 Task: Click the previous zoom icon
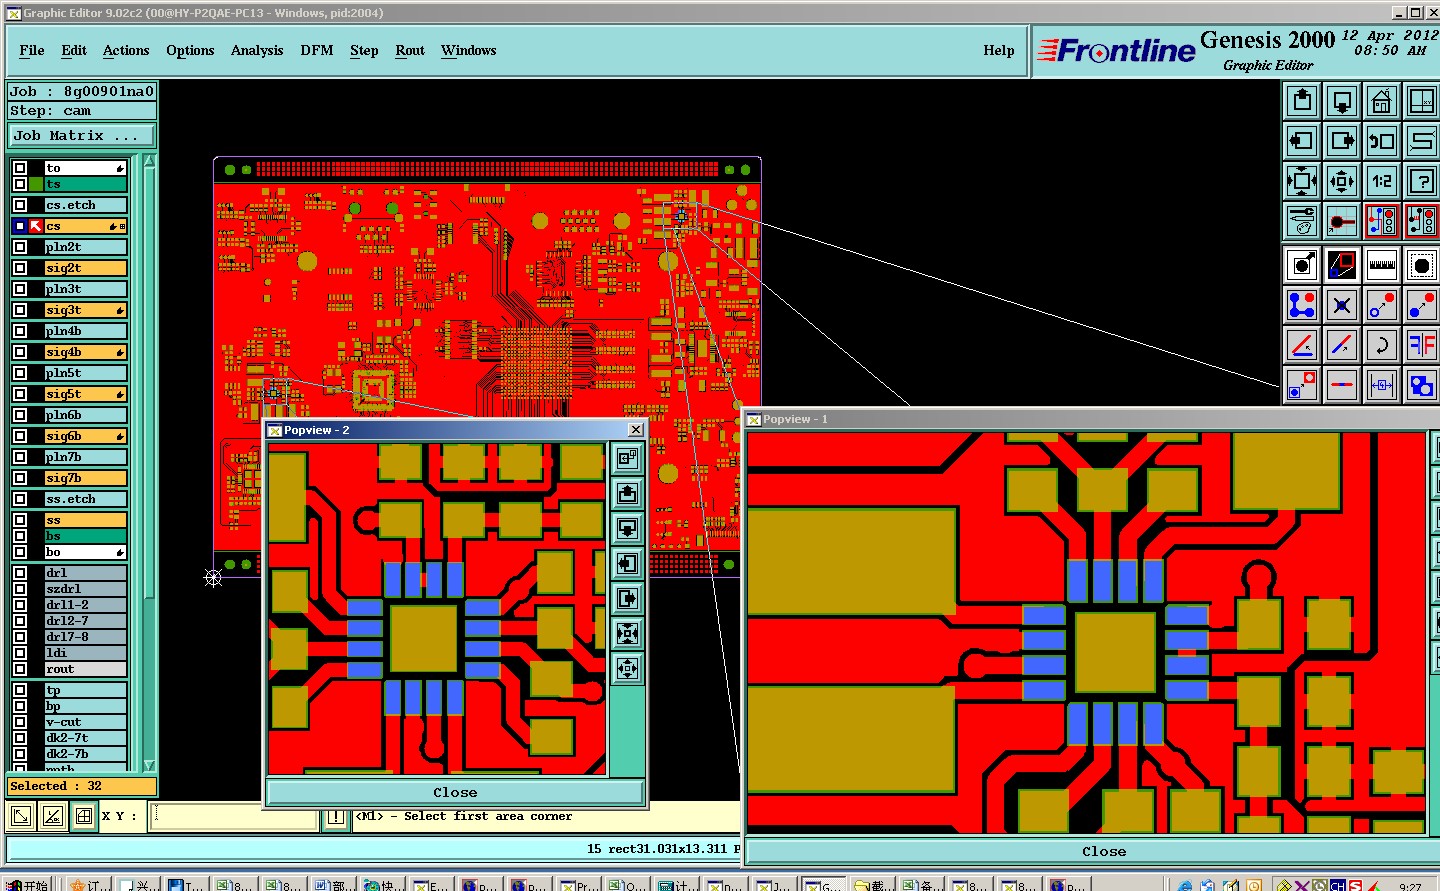(x=1382, y=141)
